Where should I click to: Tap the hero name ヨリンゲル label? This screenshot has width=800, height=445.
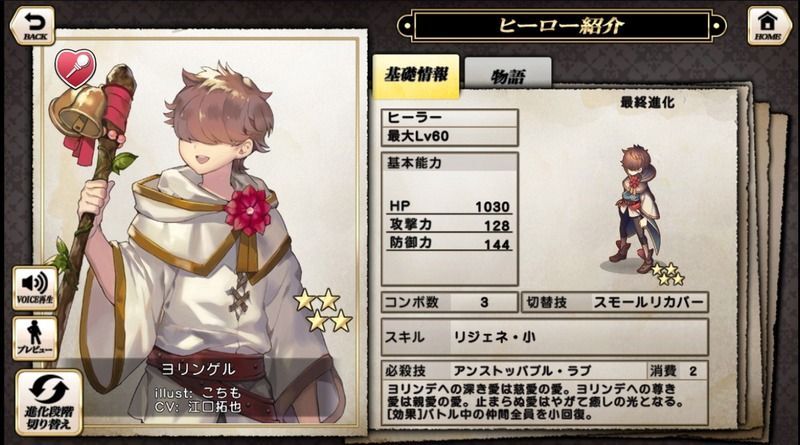[x=198, y=369]
